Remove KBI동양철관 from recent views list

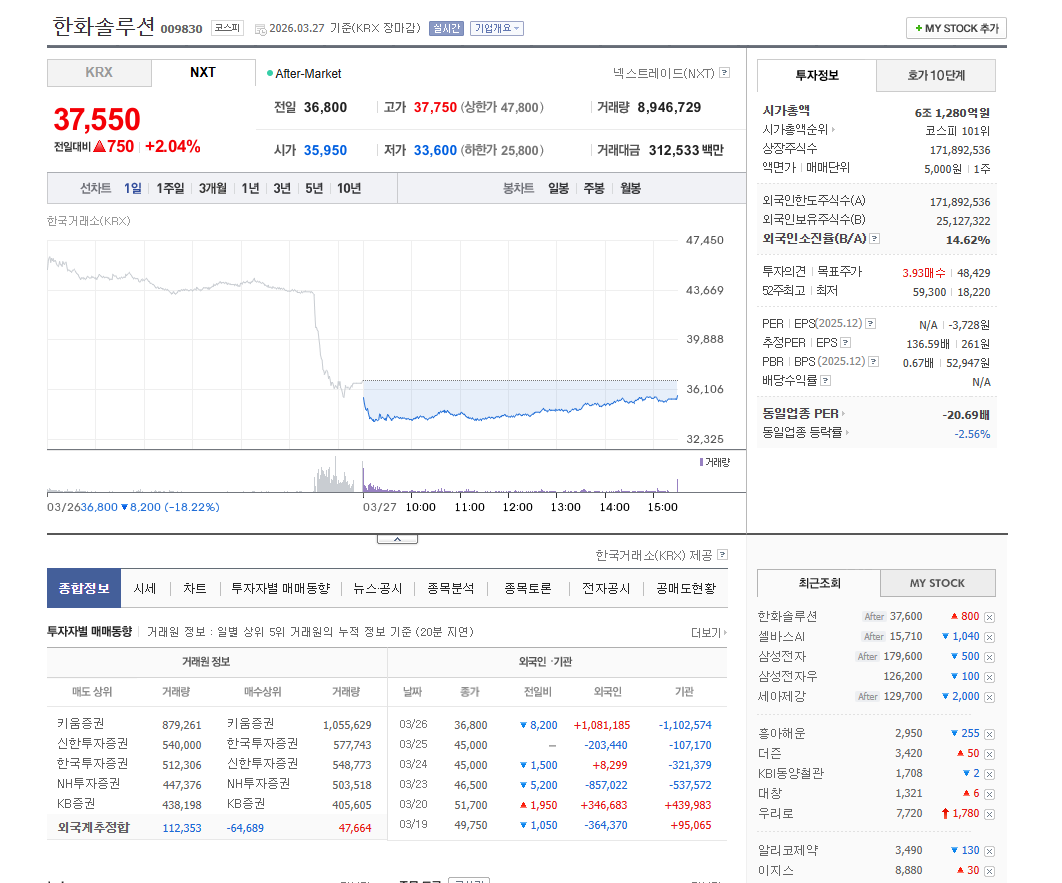click(x=990, y=774)
